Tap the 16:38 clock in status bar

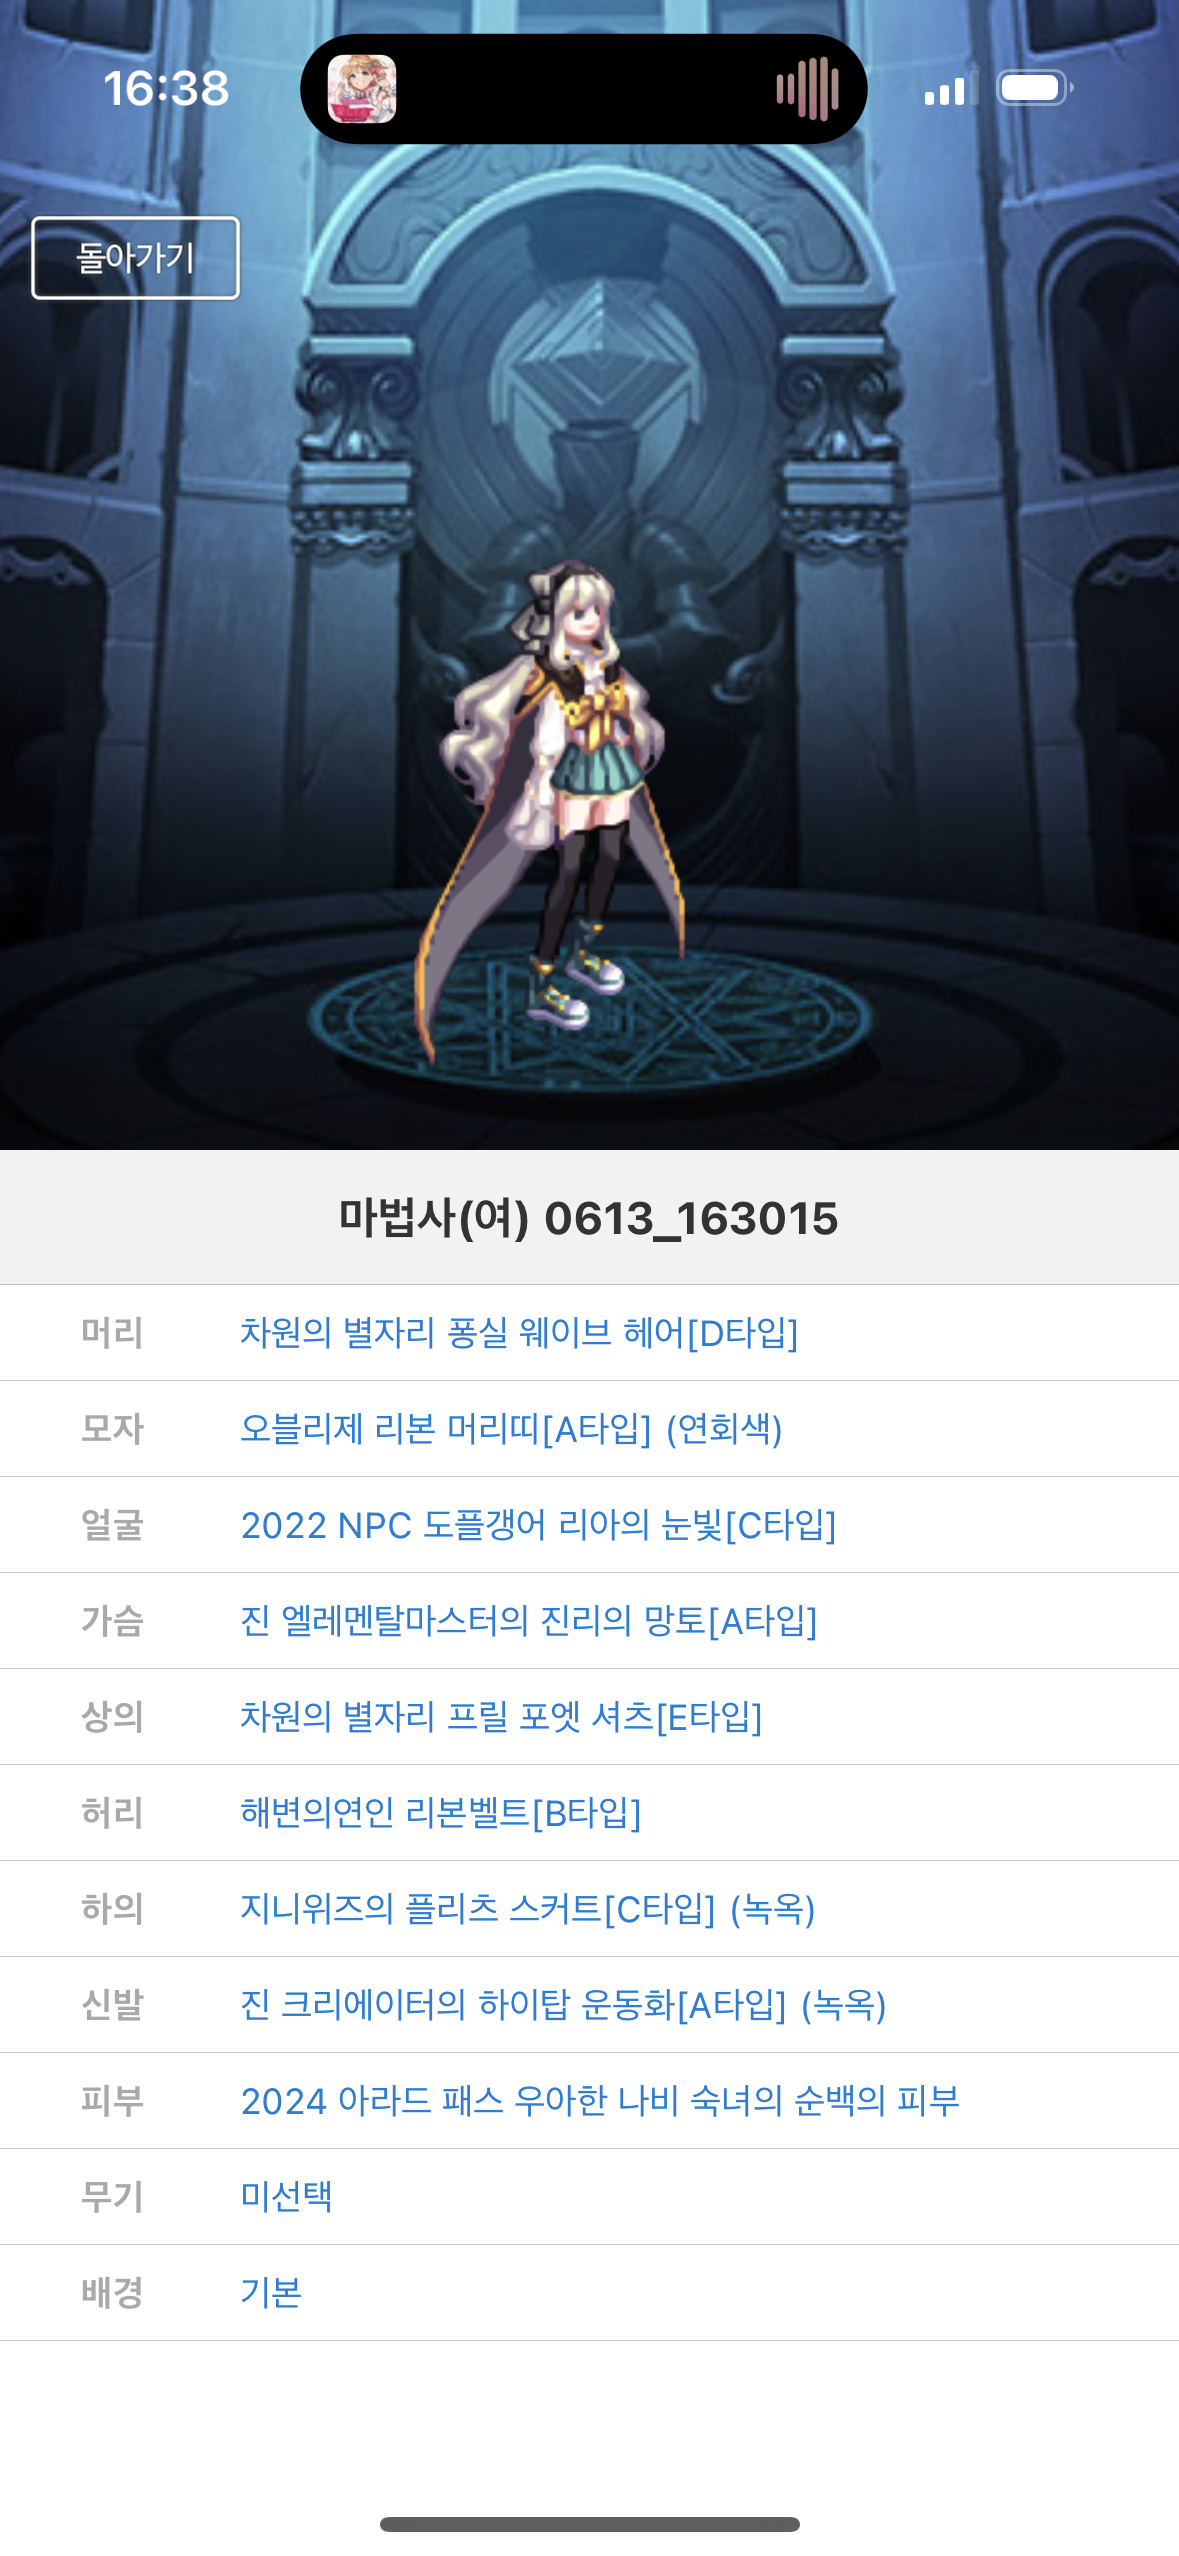point(166,88)
